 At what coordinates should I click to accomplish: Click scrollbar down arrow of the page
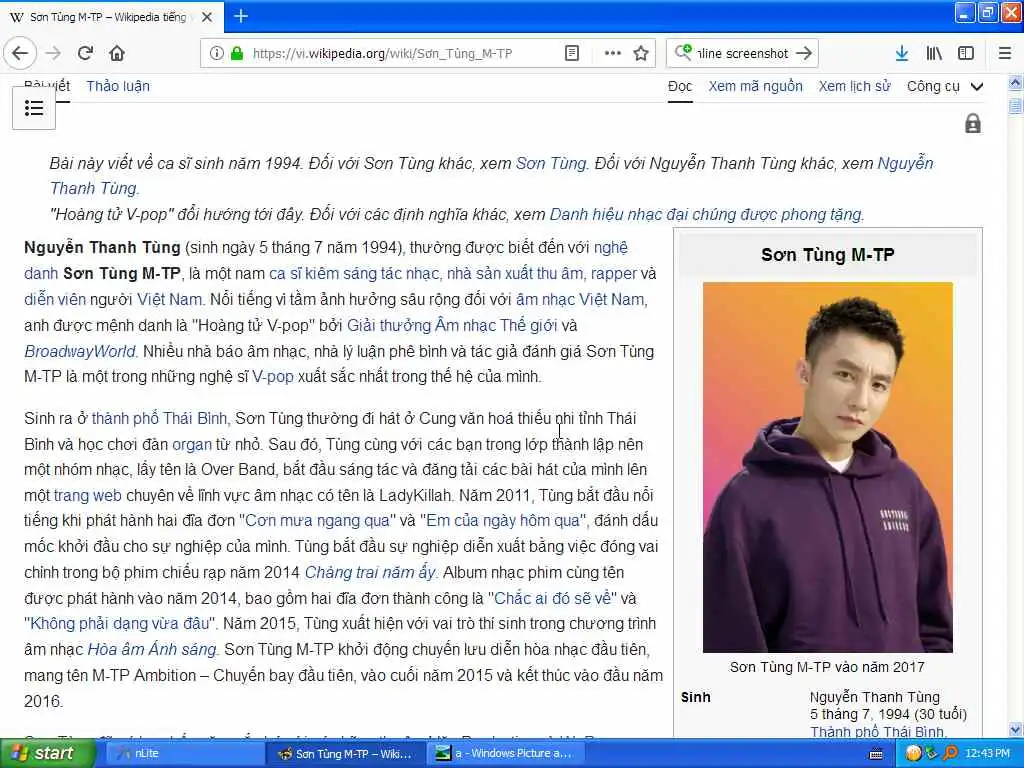(1015, 729)
